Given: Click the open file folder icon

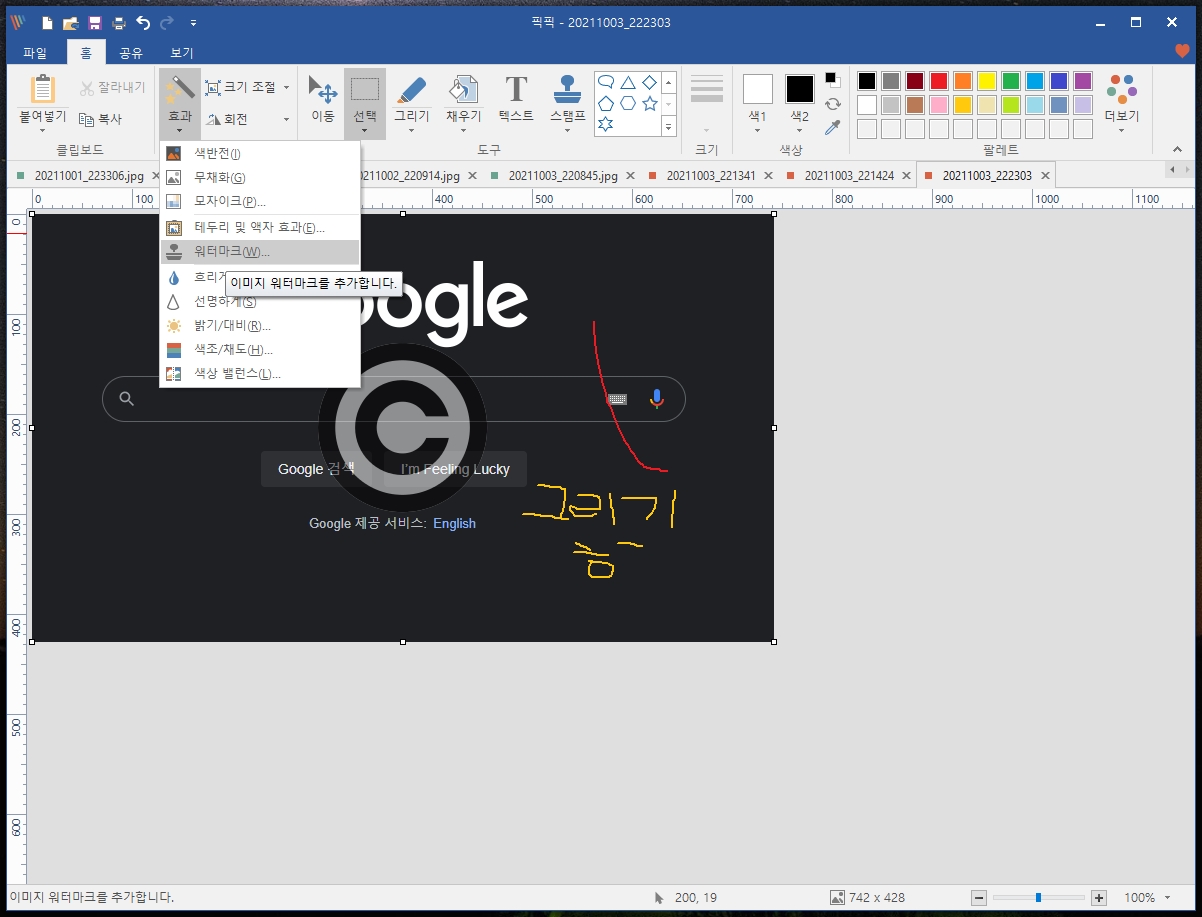Looking at the screenshot, I should click(x=70, y=23).
